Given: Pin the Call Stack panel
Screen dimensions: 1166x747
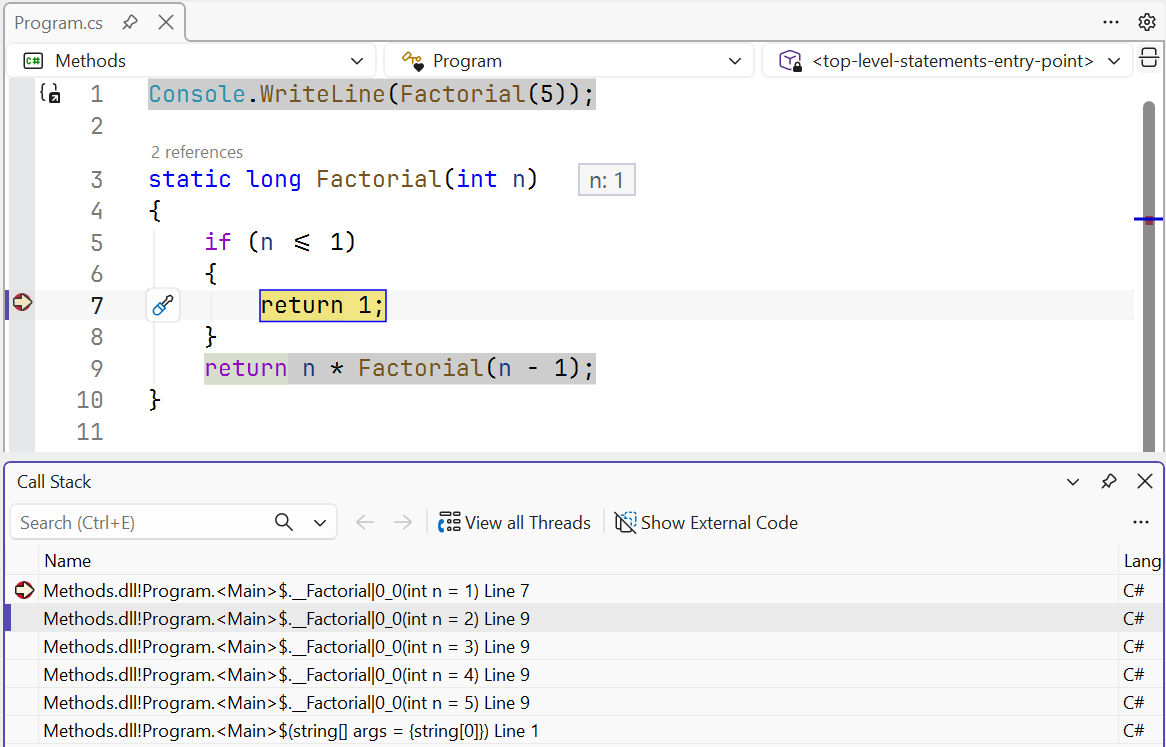Looking at the screenshot, I should click(x=1109, y=482).
